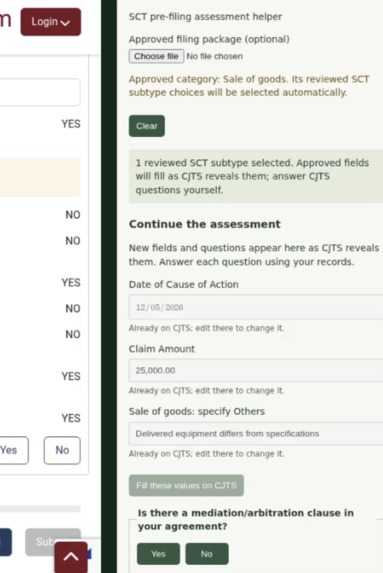Screen dimensions: 383x573
Task: Open the Login dropdown menu
Action: (x=50, y=22)
